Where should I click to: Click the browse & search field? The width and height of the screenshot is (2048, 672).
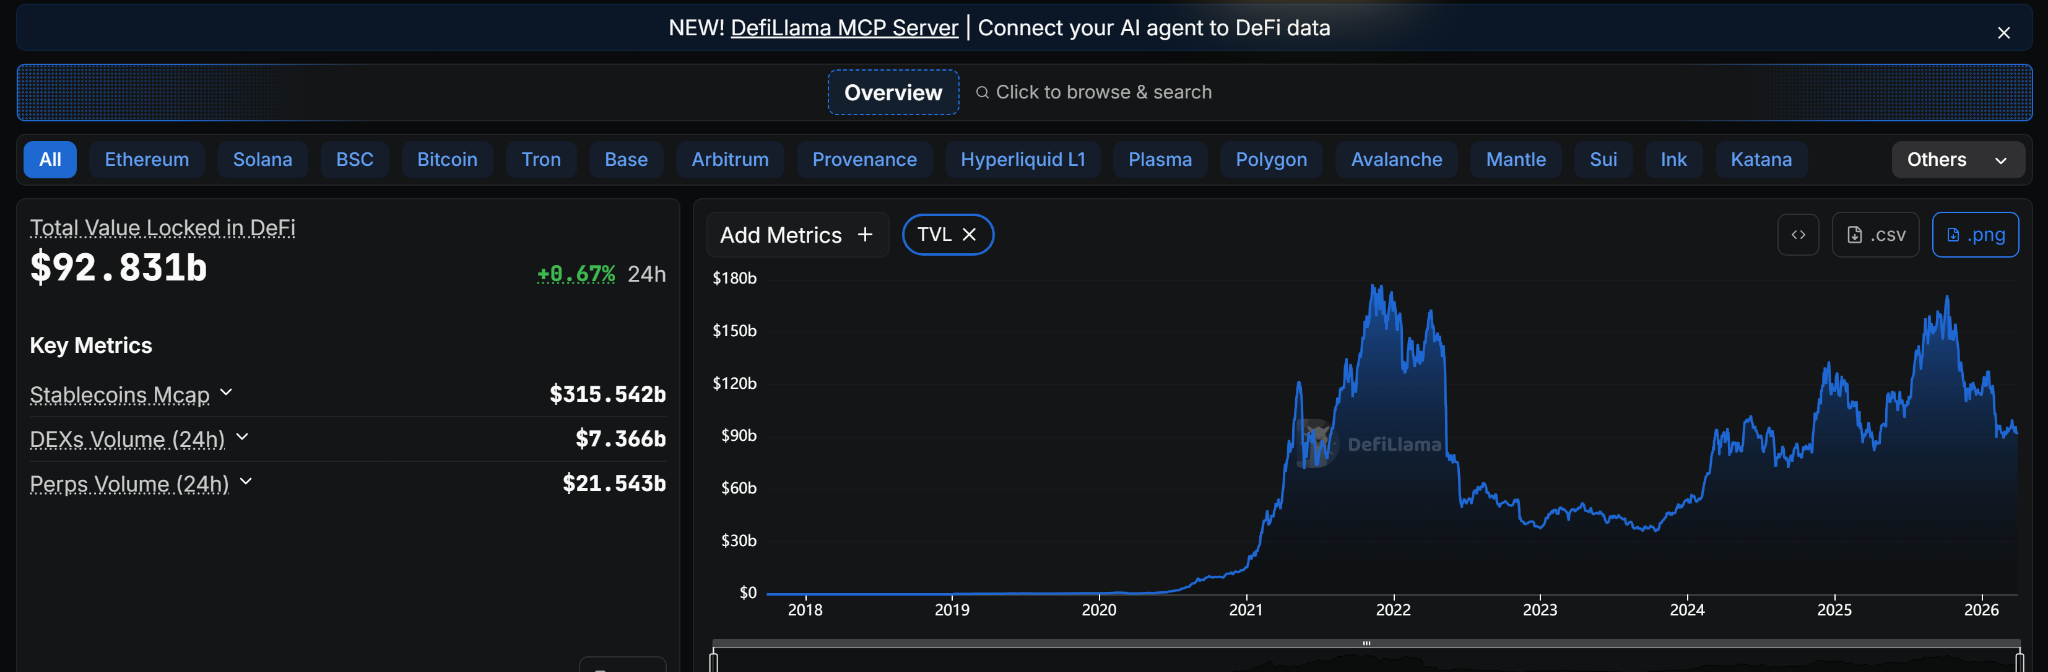coord(1103,93)
